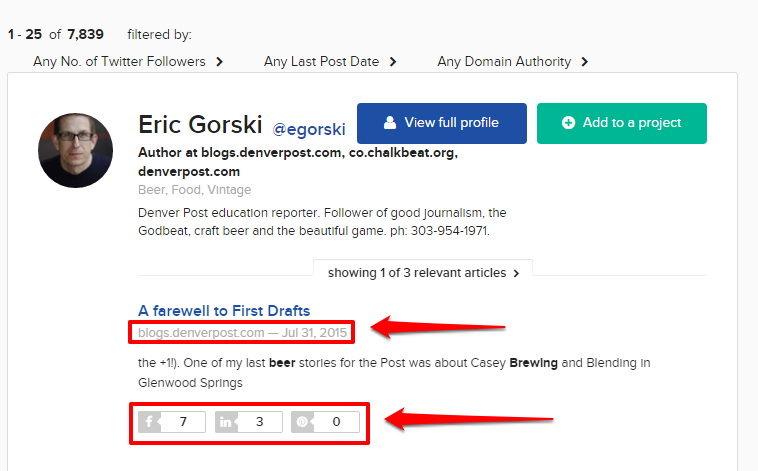Click the Add to a project button
Screen dimensions: 758x471
(x=621, y=123)
